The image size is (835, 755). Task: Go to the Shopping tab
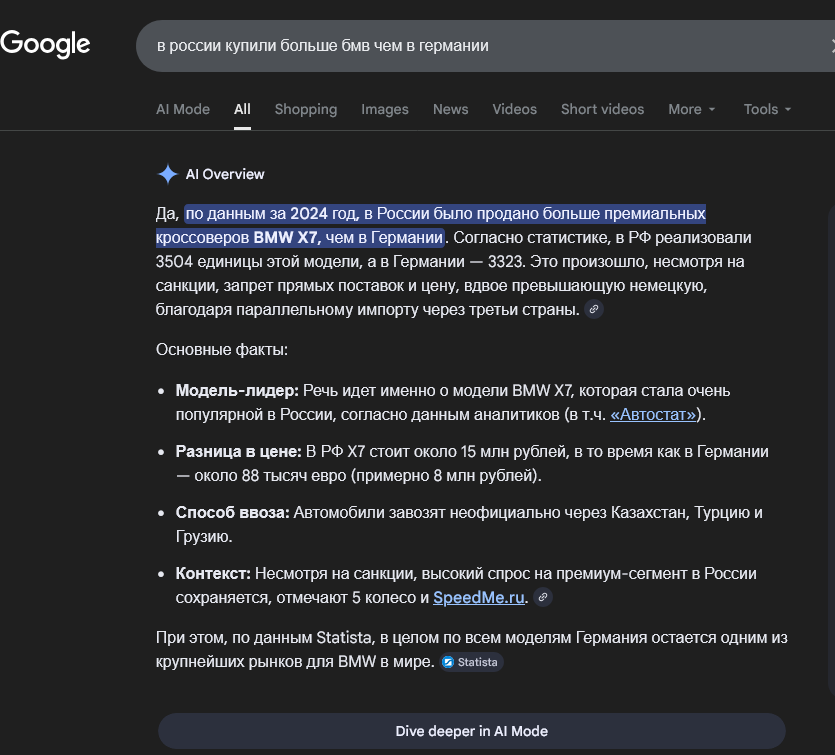pos(306,109)
